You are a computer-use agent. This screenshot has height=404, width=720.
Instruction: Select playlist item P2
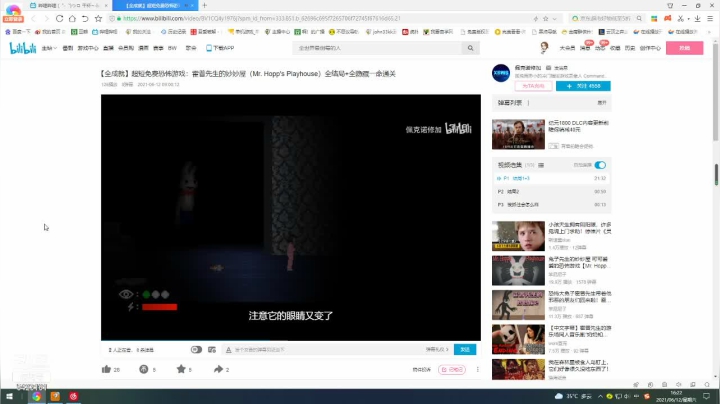[551, 191]
